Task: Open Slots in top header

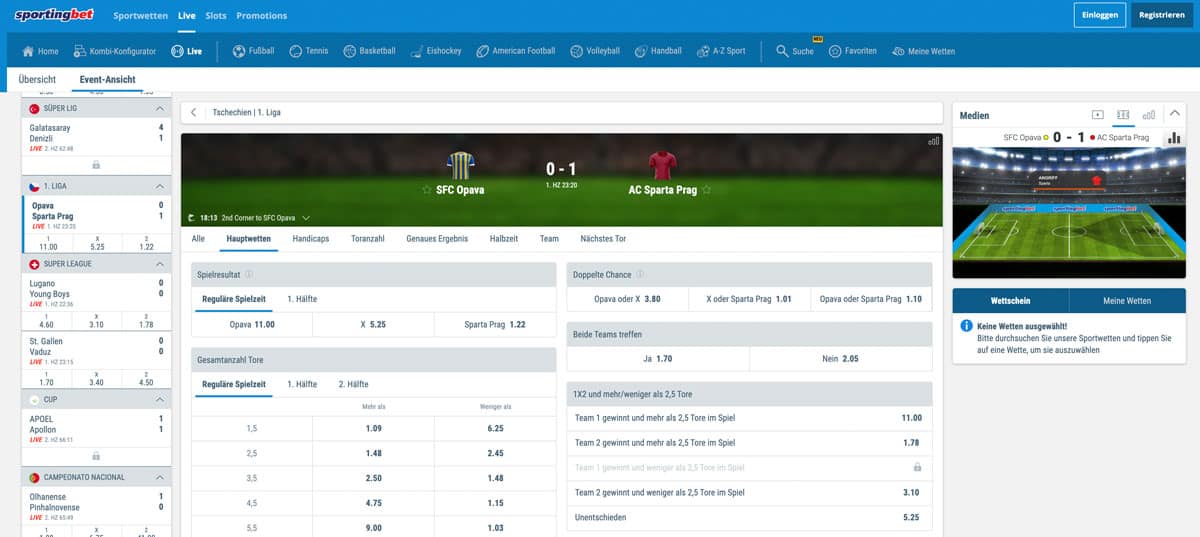Action: coord(216,16)
